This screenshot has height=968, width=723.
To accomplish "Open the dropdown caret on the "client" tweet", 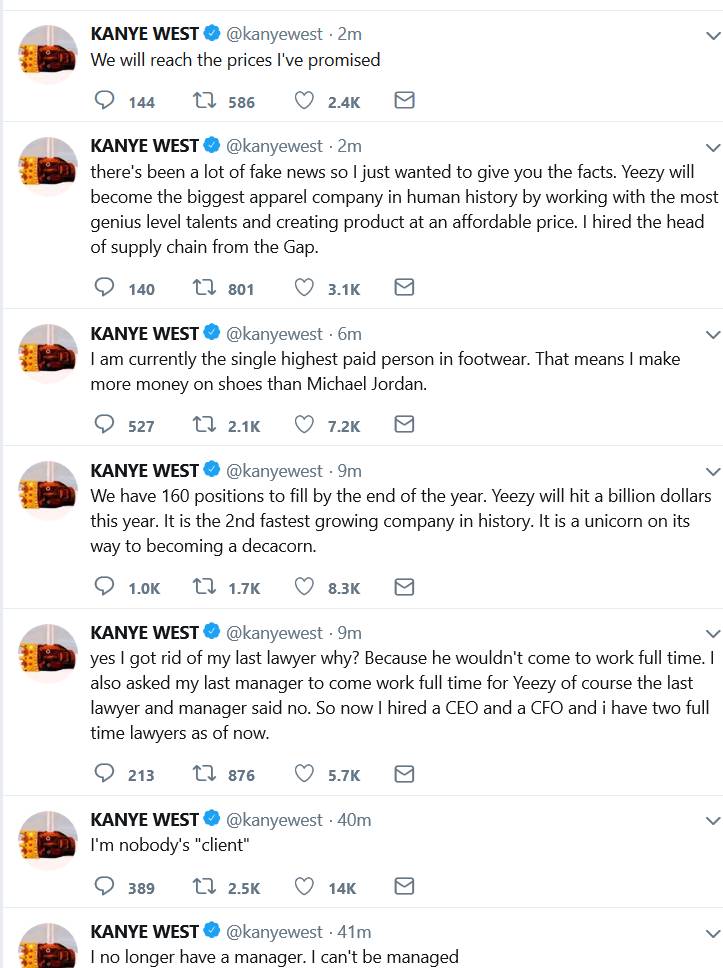I will tap(712, 820).
